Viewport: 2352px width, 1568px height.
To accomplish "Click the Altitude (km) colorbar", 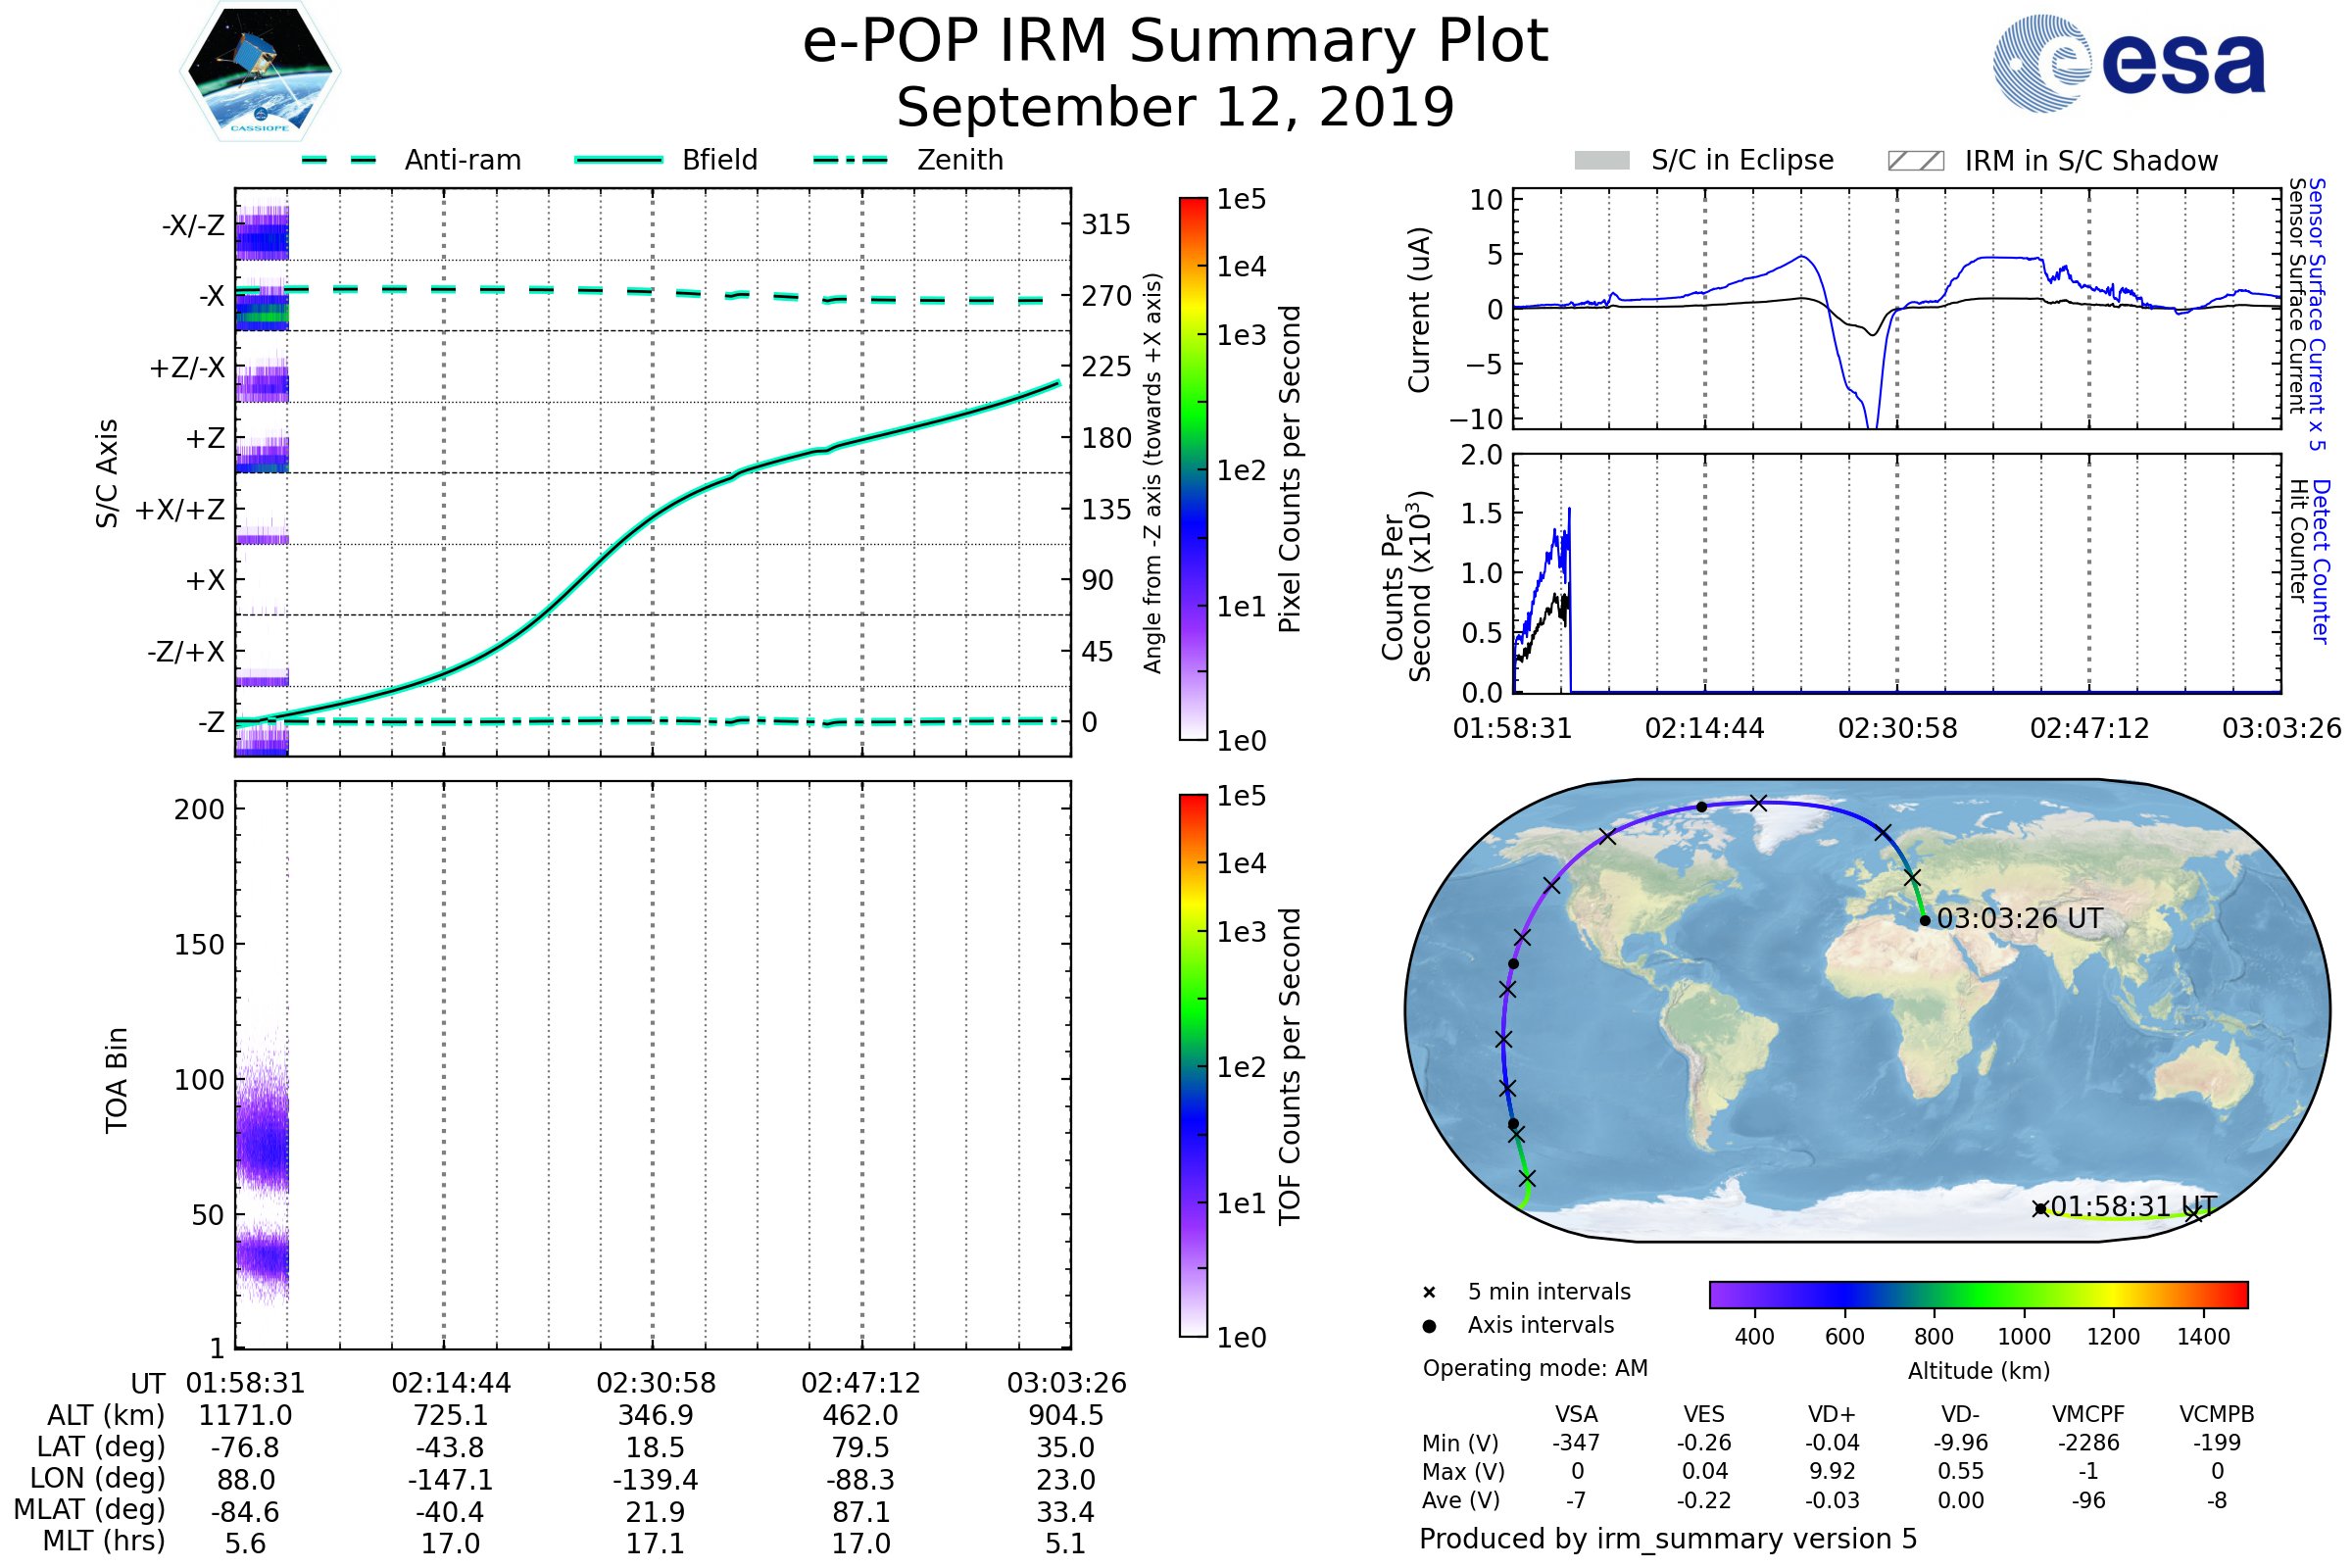I will tap(1978, 1294).
